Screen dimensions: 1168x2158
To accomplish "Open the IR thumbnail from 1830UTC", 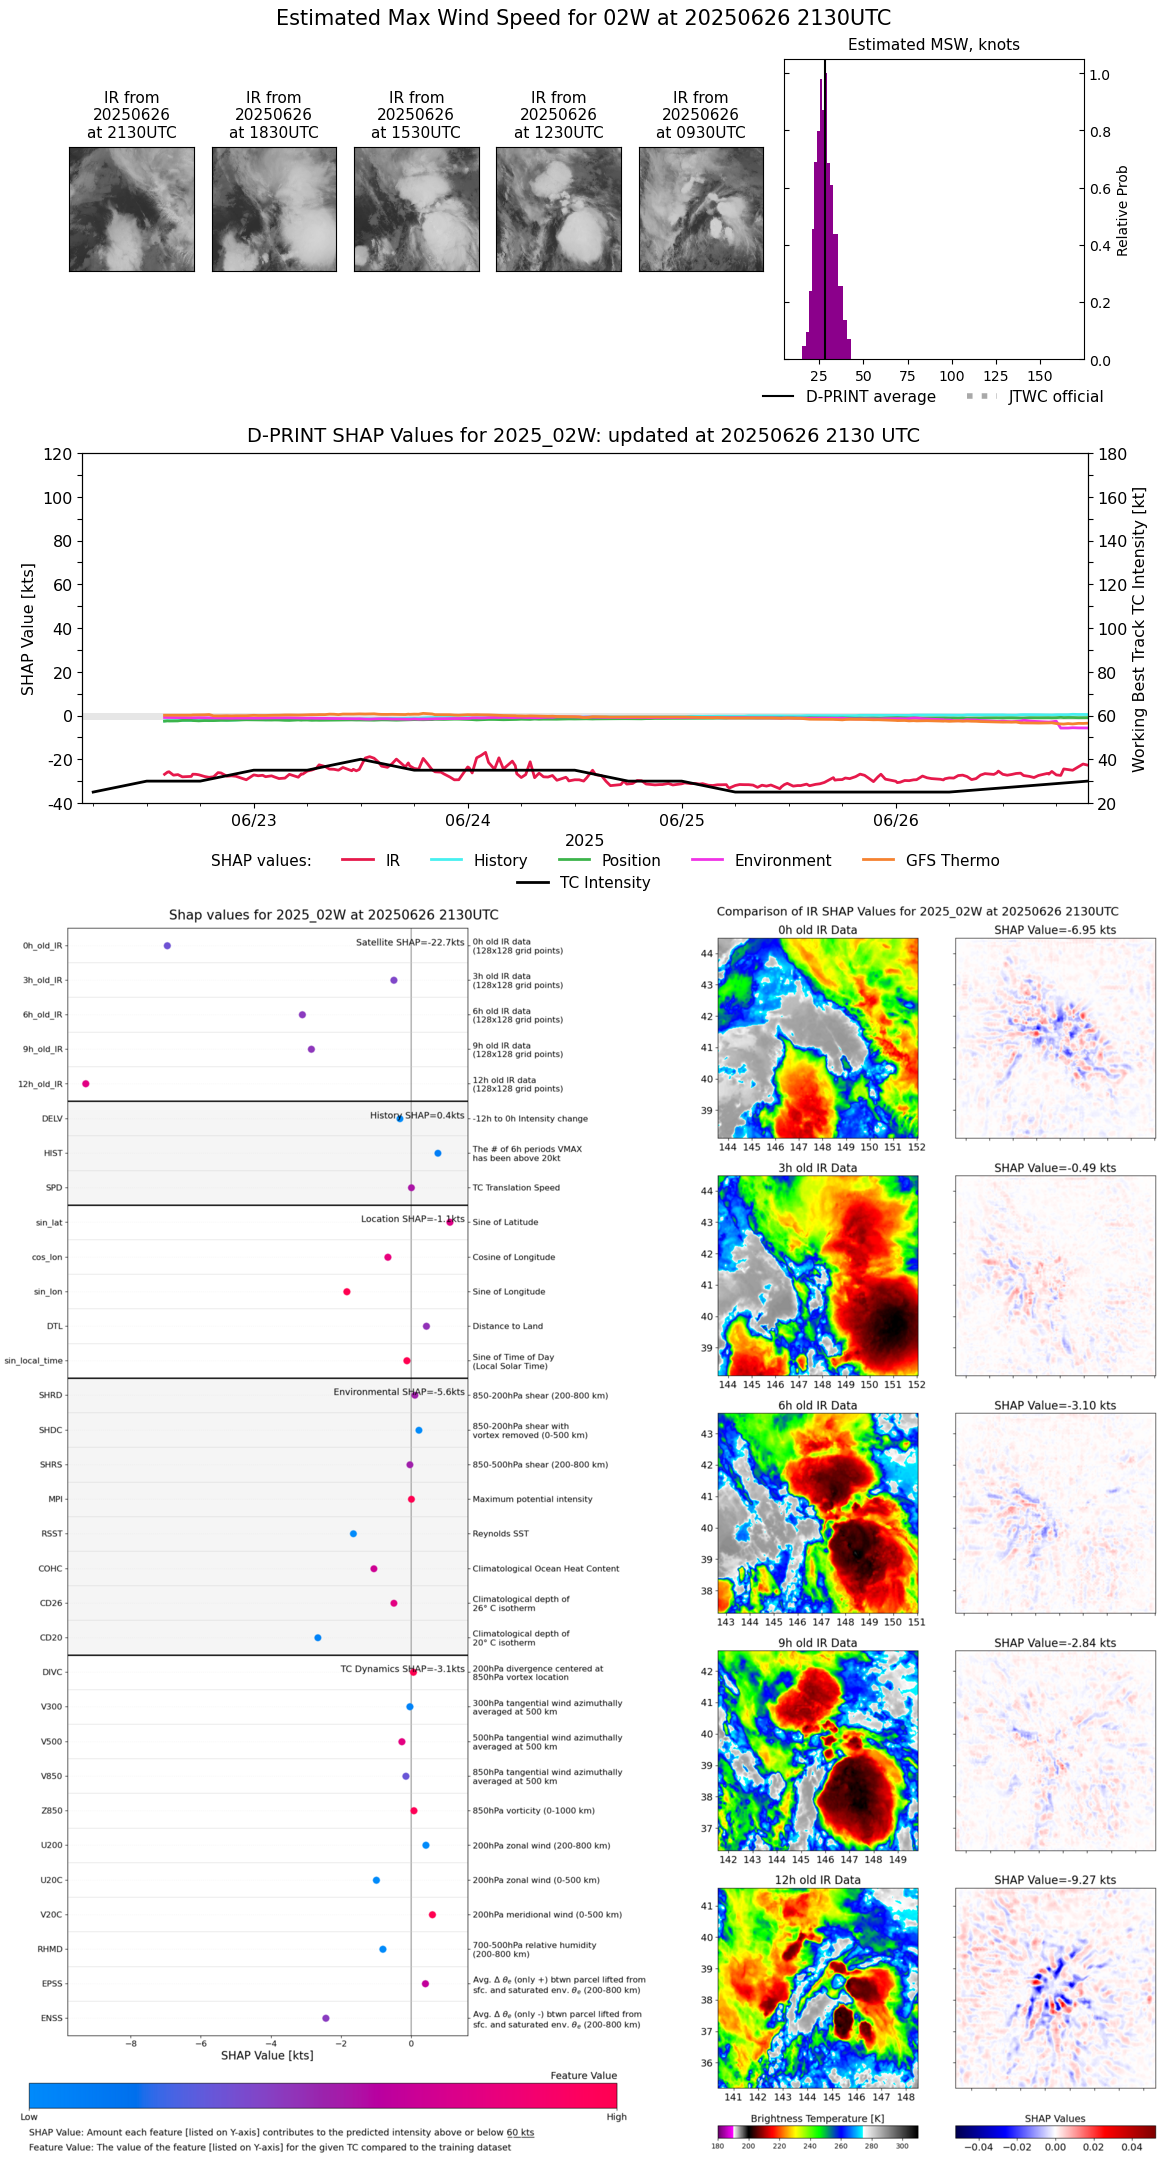I will pyautogui.click(x=274, y=209).
